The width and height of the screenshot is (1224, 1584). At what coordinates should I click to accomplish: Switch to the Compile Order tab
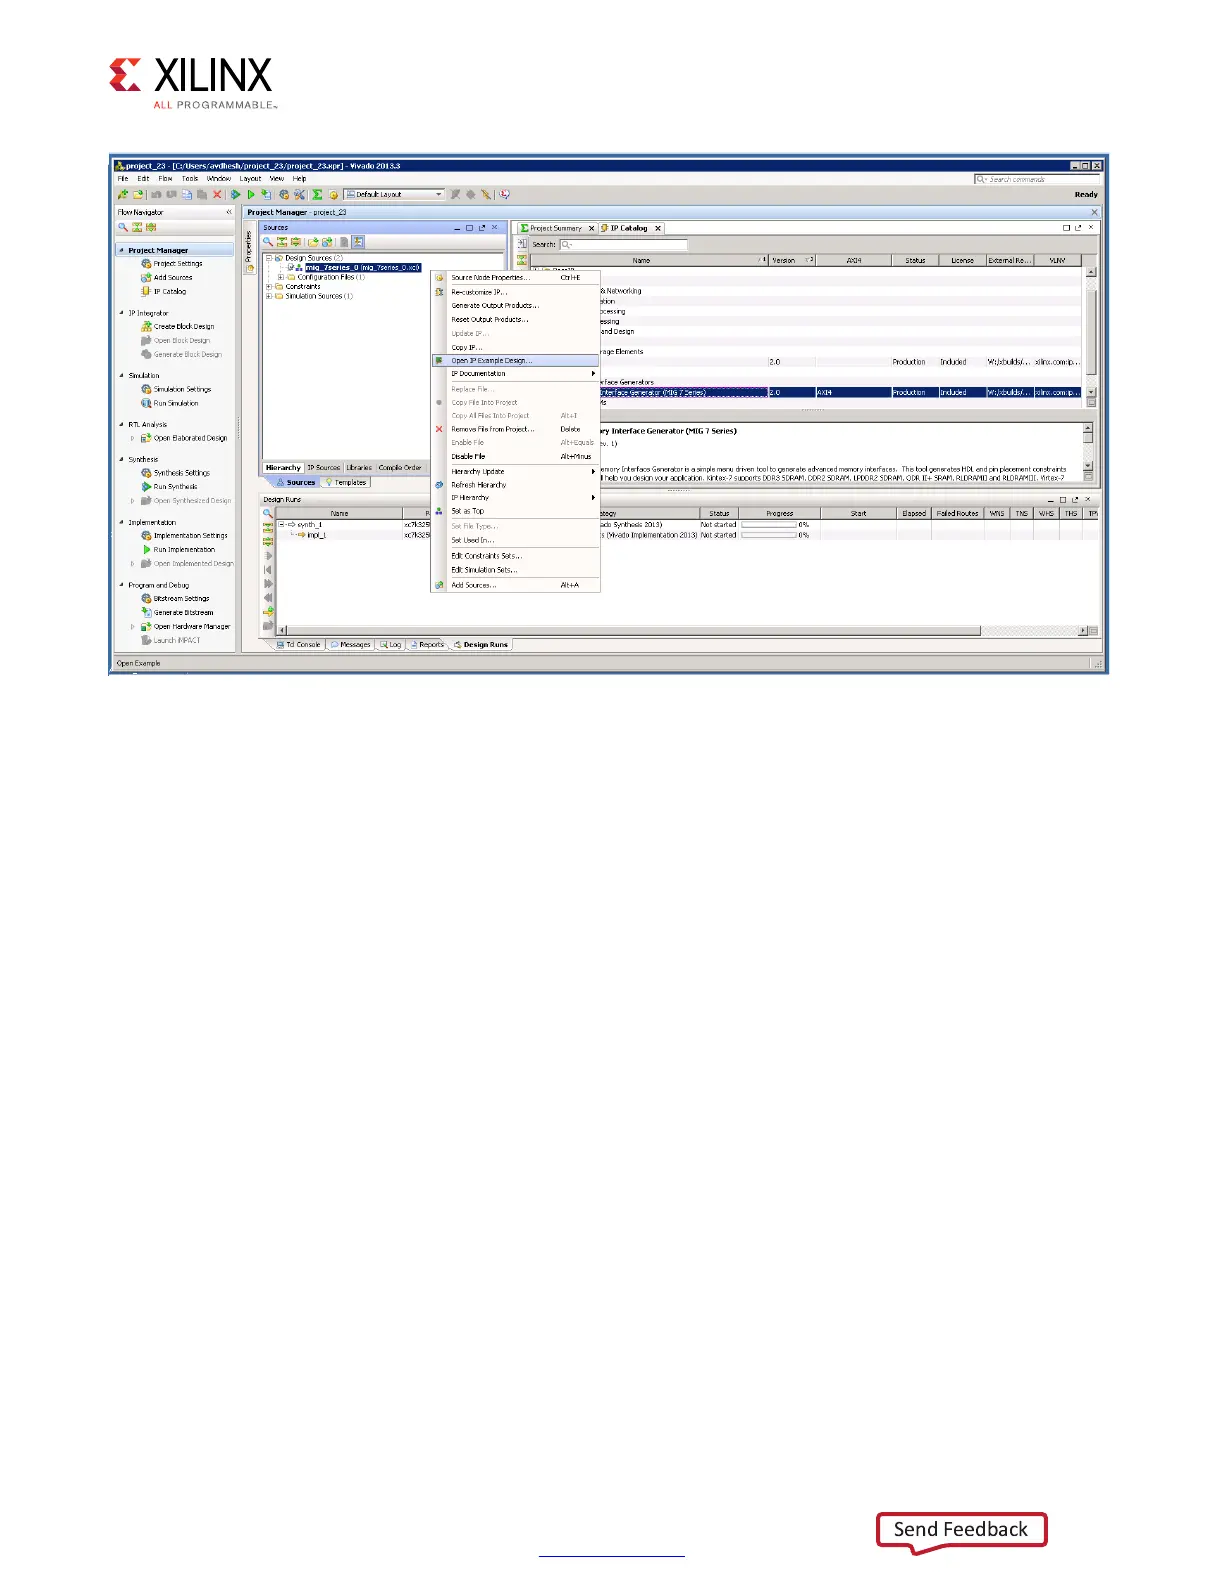400,468
